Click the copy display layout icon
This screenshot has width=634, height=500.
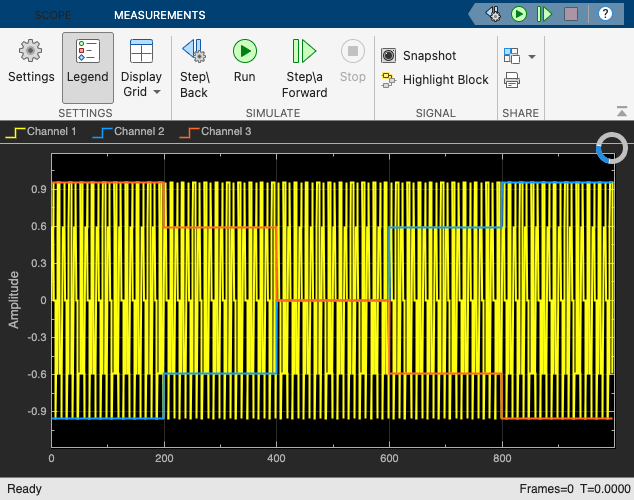coord(512,56)
